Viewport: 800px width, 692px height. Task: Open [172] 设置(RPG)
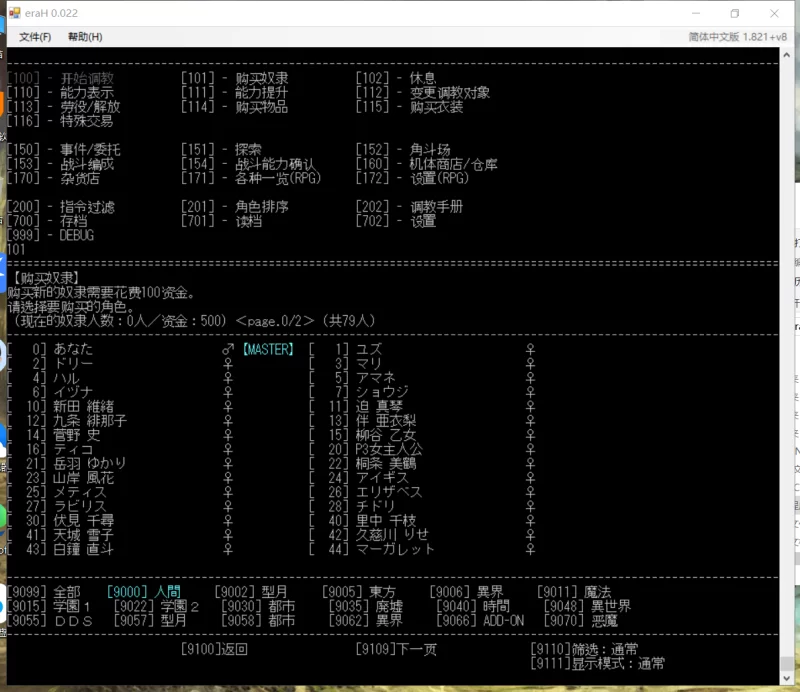click(x=412, y=178)
